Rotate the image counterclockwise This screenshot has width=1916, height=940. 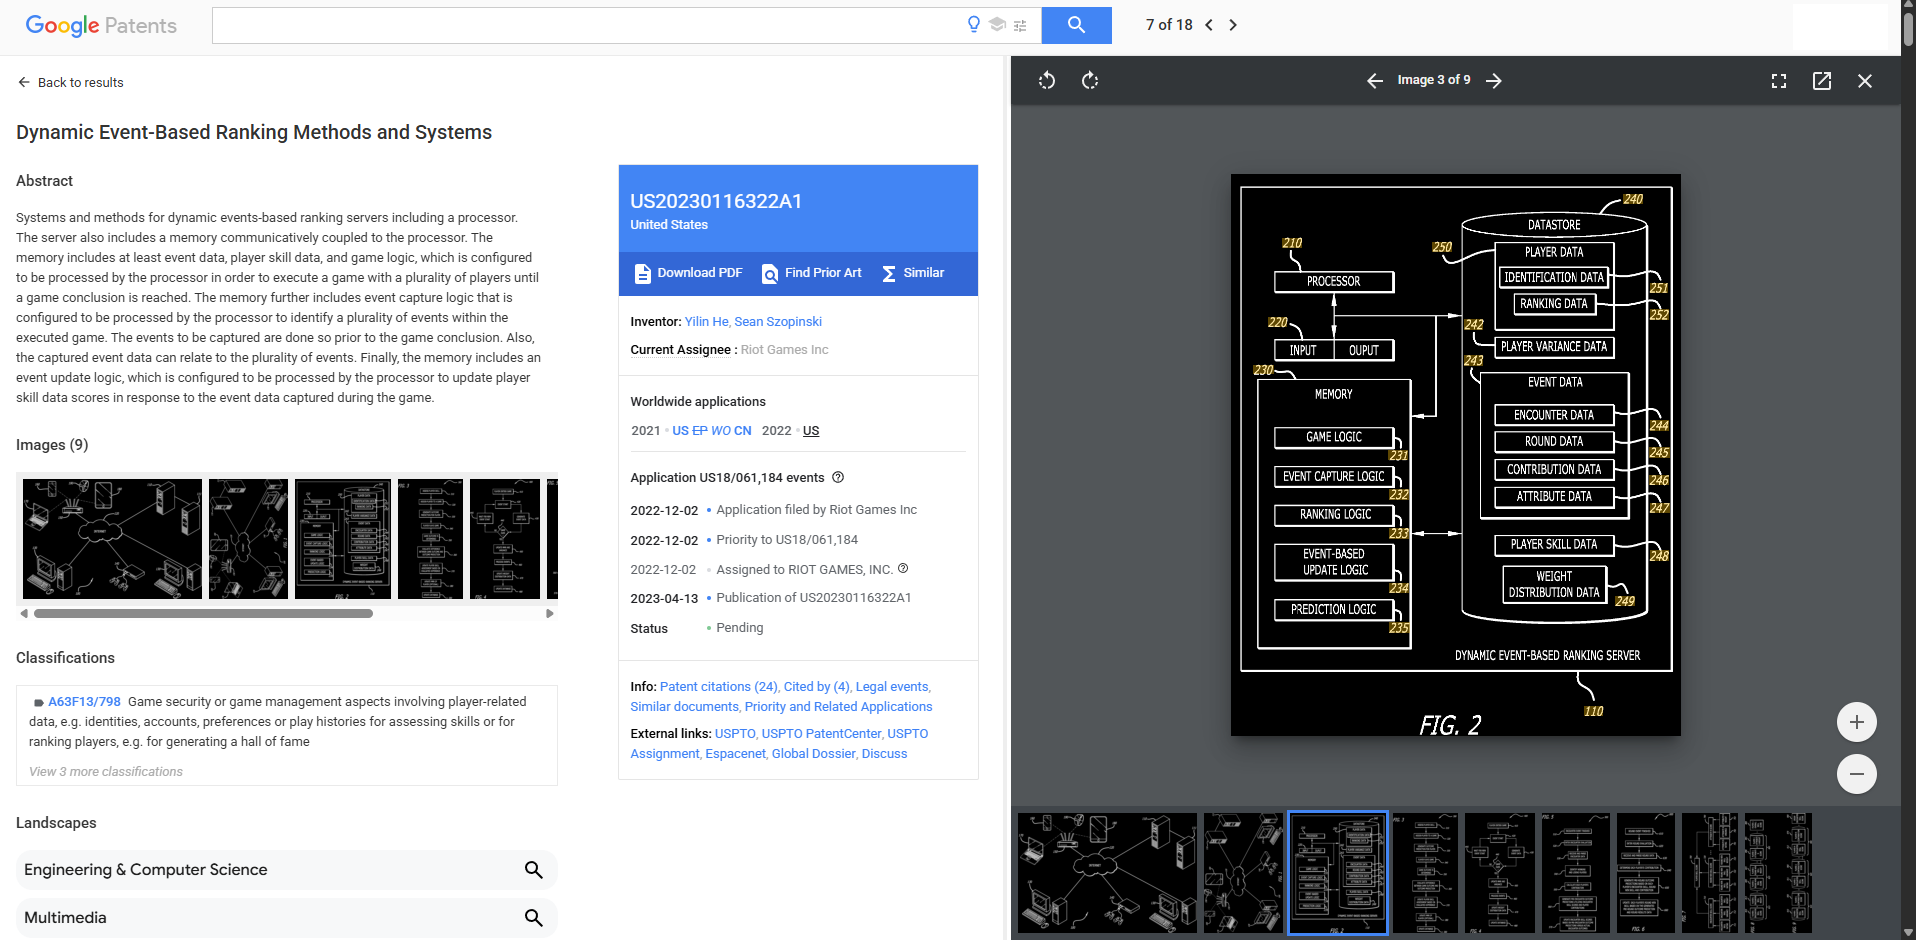(1047, 80)
